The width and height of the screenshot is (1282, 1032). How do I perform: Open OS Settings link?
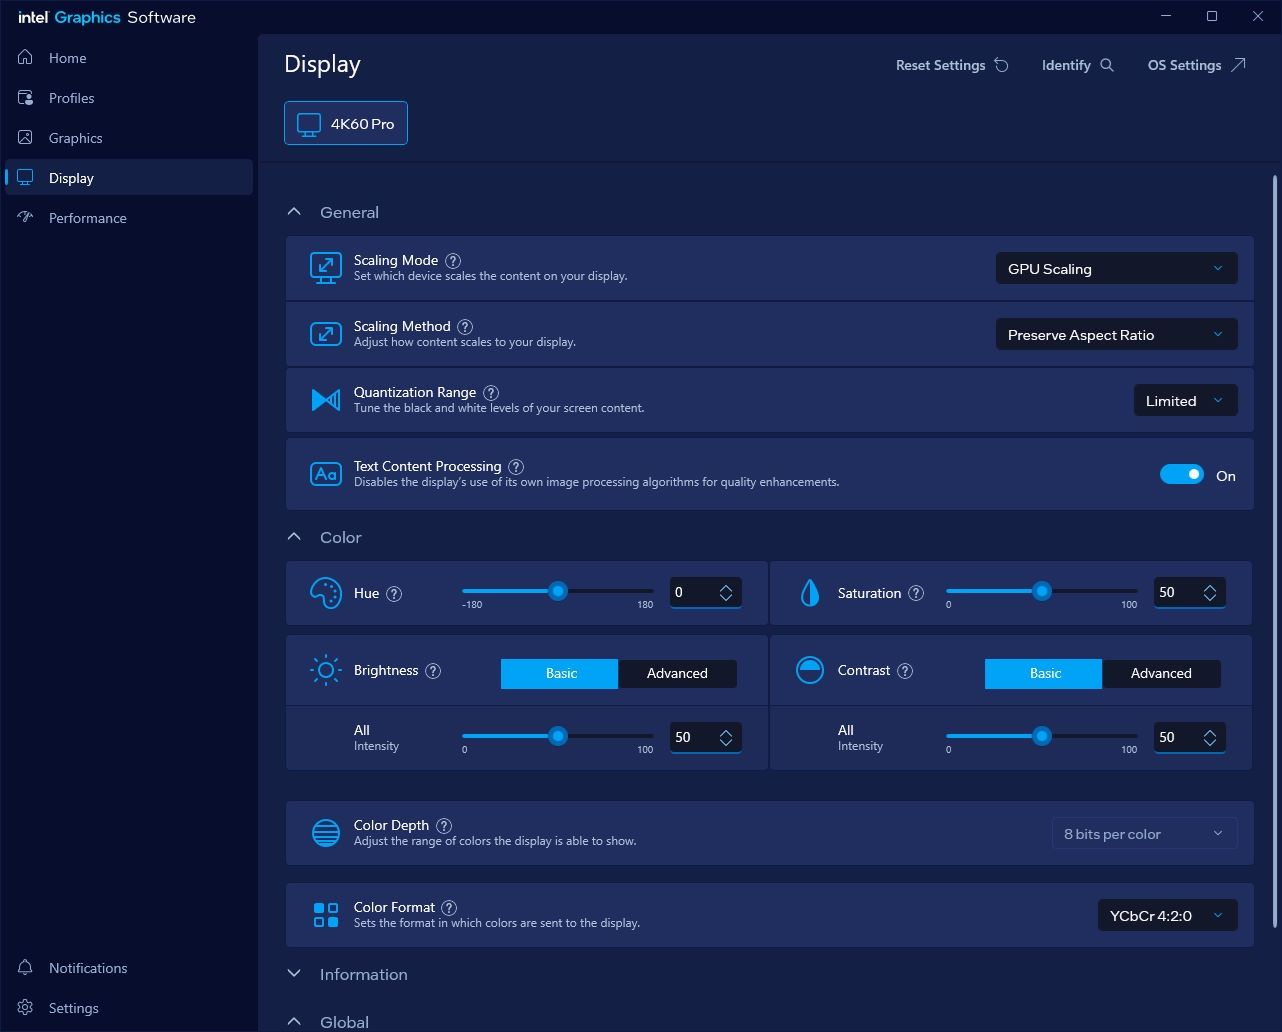pyautogui.click(x=1197, y=65)
